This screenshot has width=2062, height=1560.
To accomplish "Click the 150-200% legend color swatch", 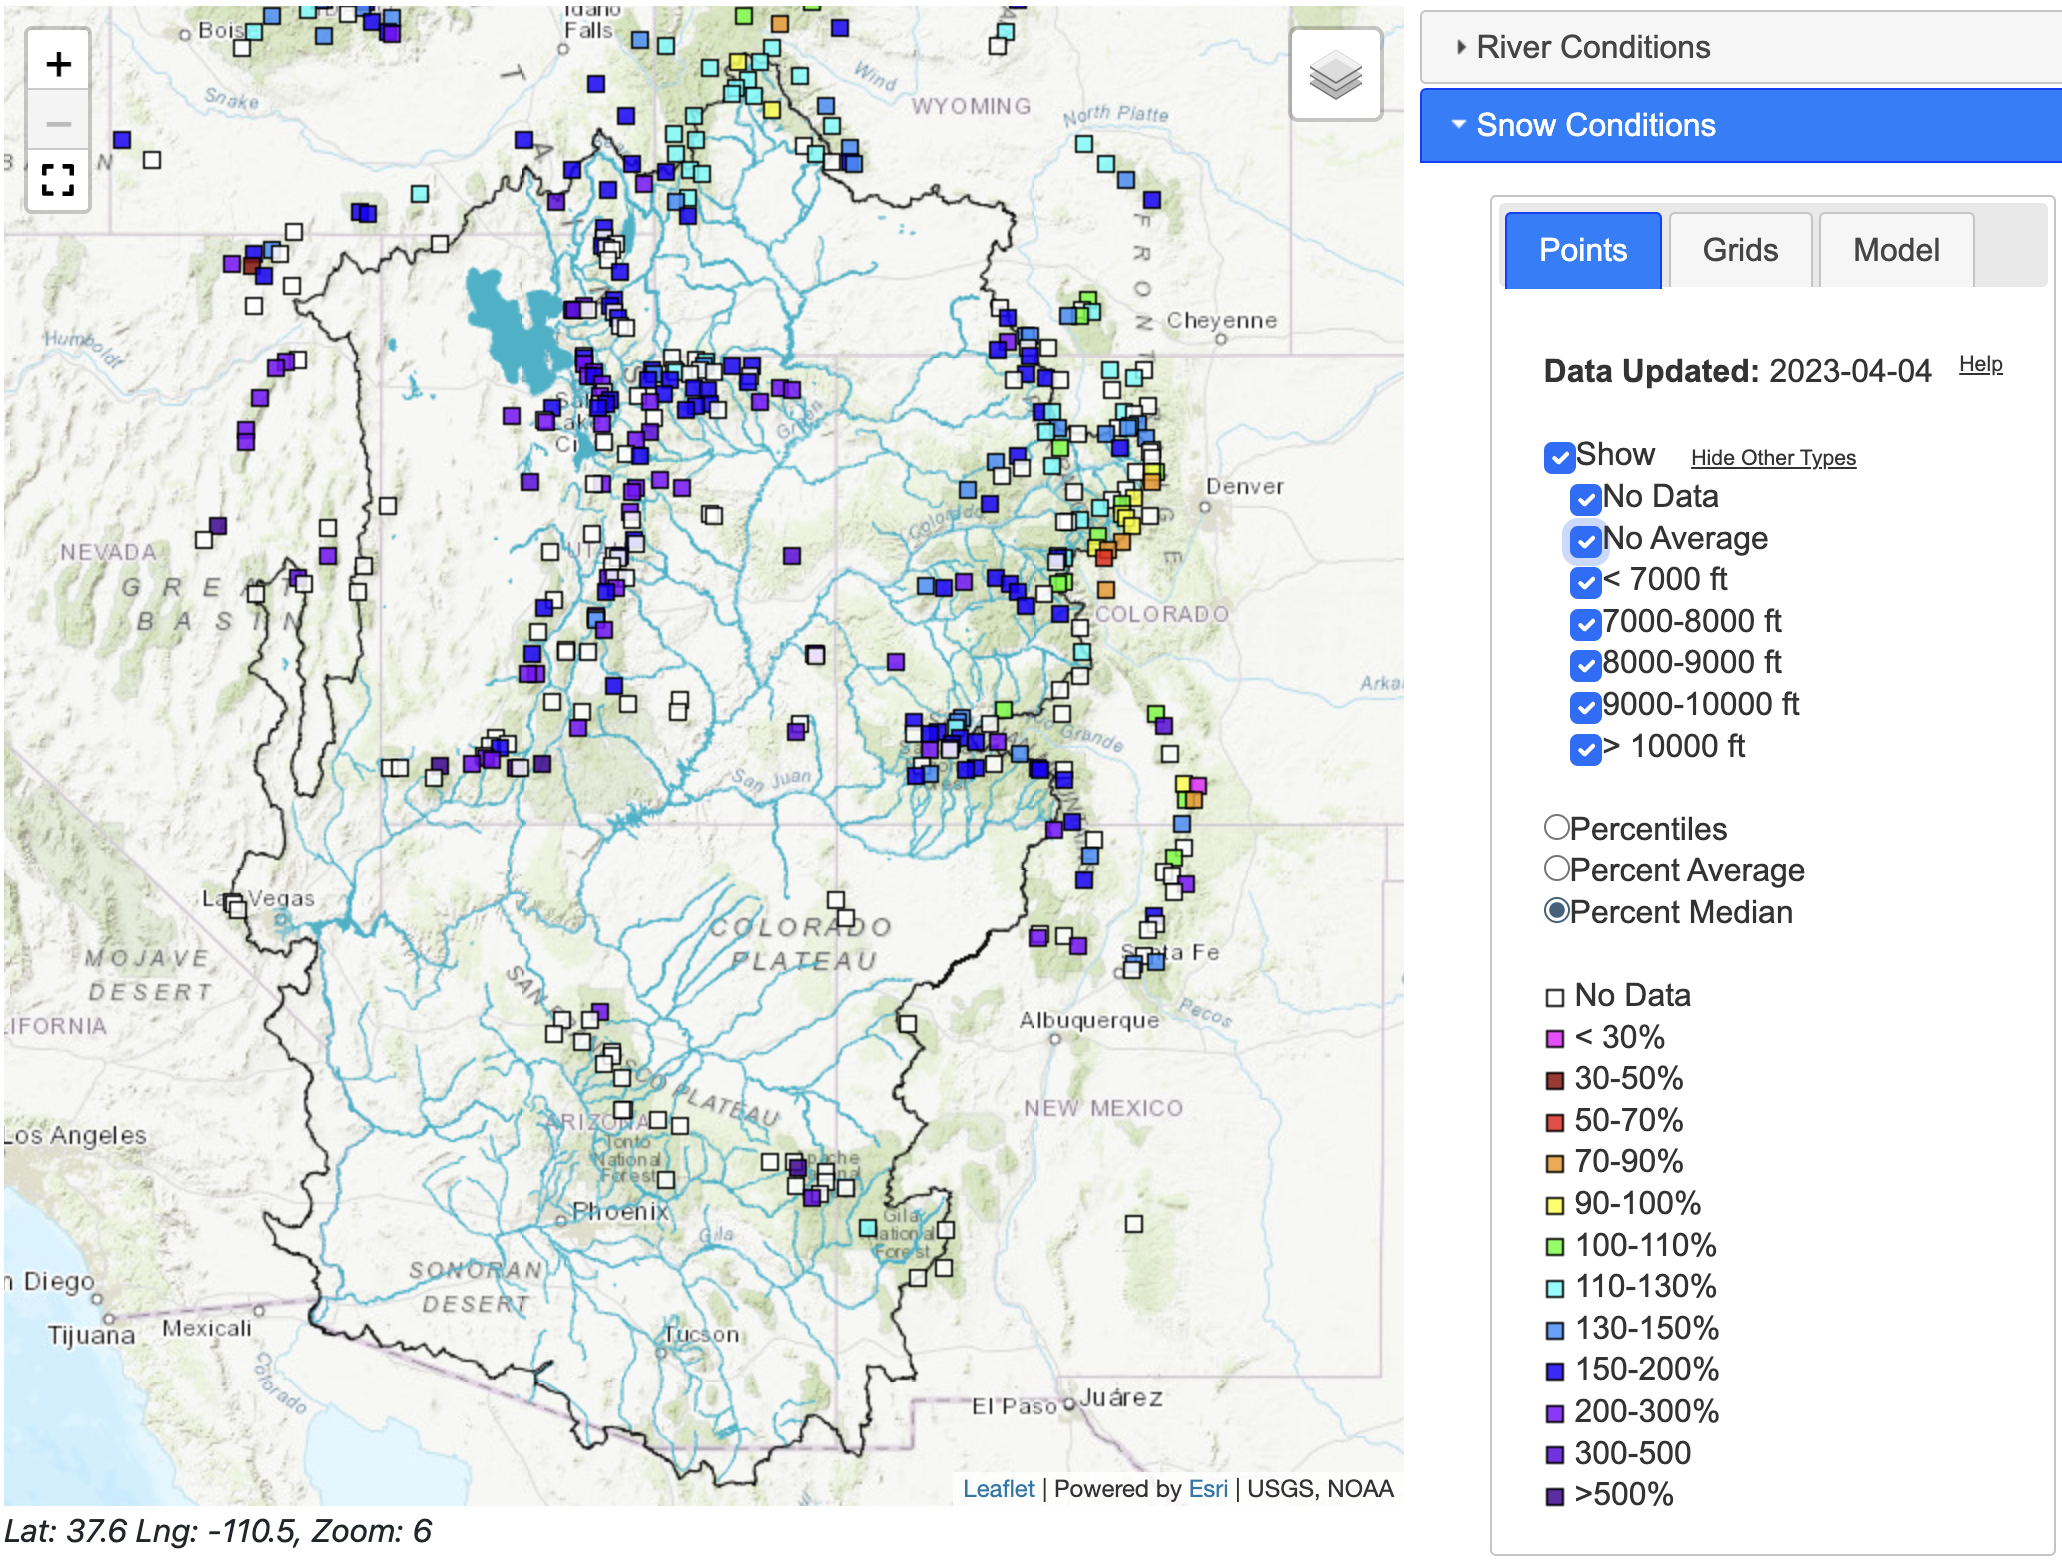I will tap(1554, 1371).
